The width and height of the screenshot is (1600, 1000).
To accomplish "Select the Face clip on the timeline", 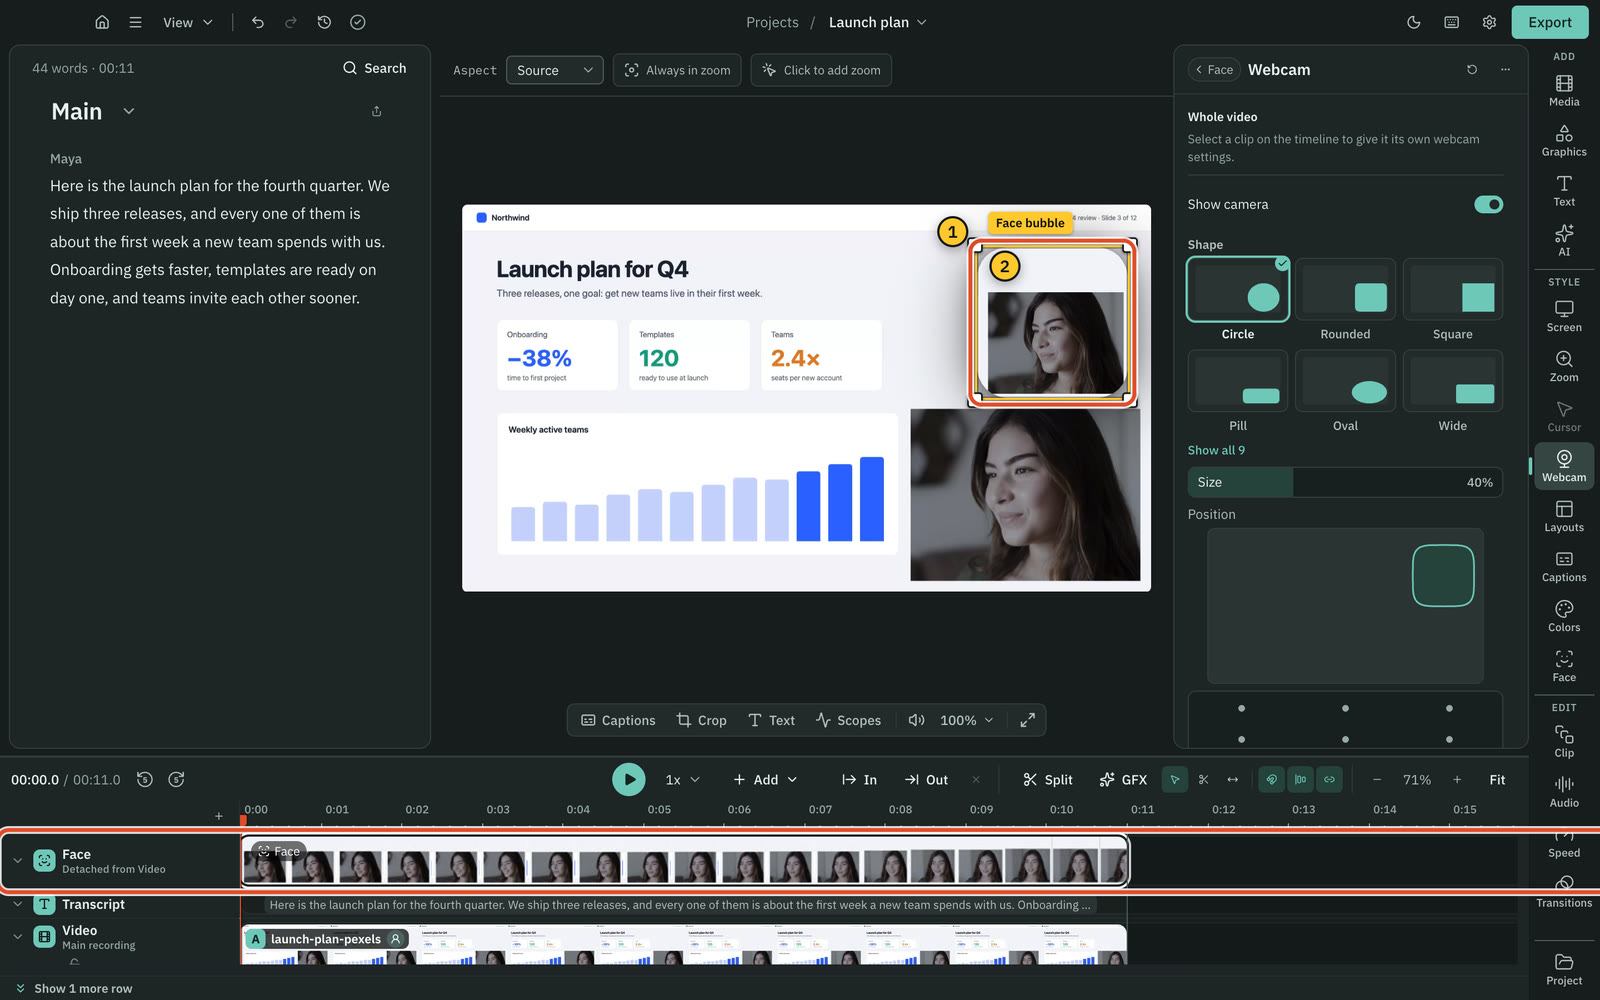I will pyautogui.click(x=685, y=861).
